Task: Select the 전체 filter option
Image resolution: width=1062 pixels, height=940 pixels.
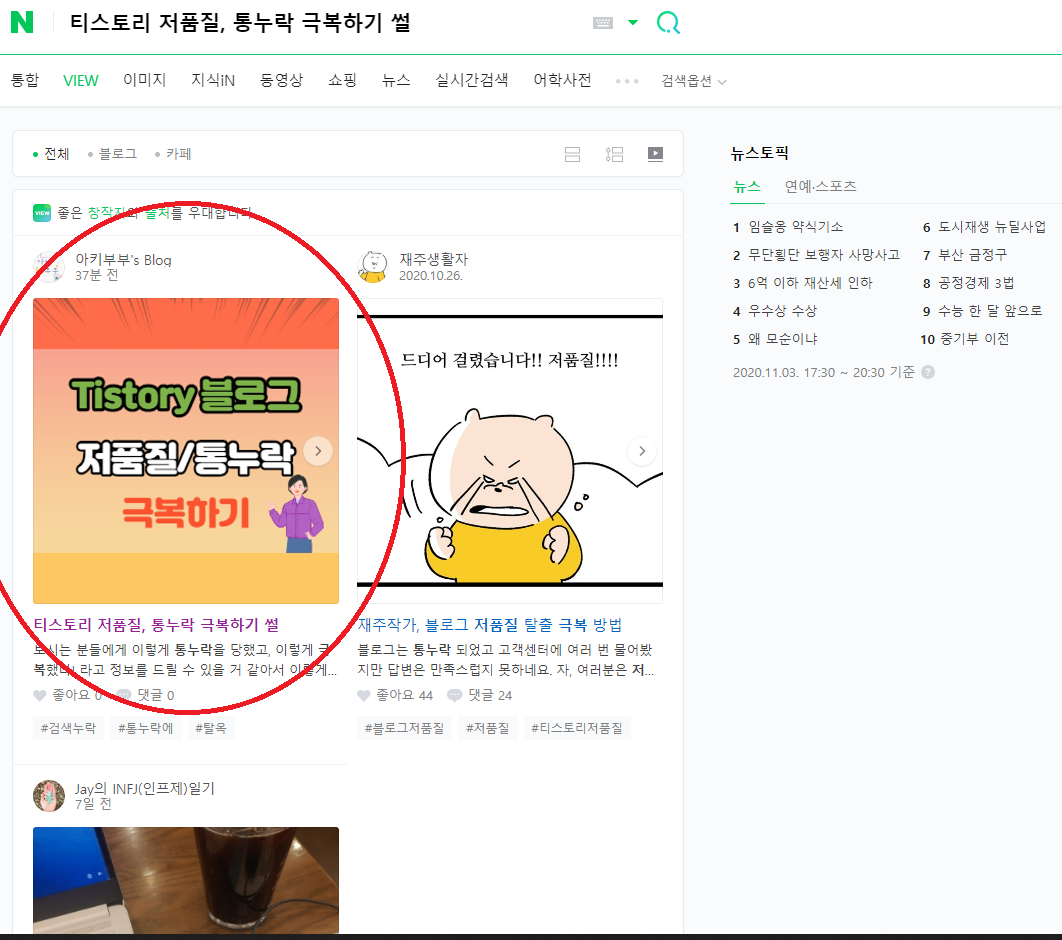Action: [51, 154]
